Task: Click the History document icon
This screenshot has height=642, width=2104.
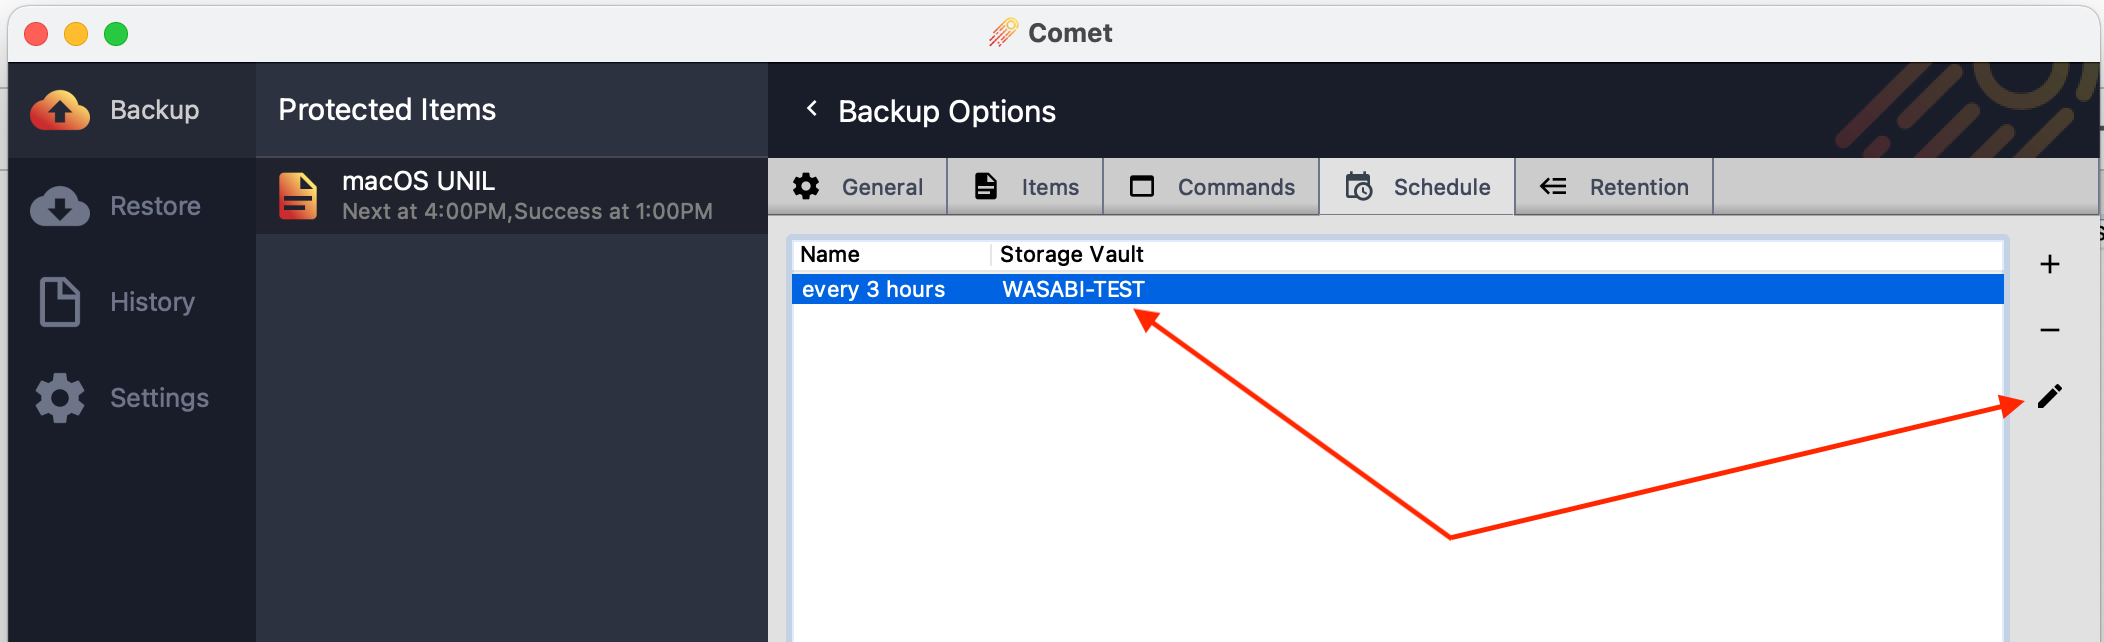Action: pyautogui.click(x=60, y=302)
